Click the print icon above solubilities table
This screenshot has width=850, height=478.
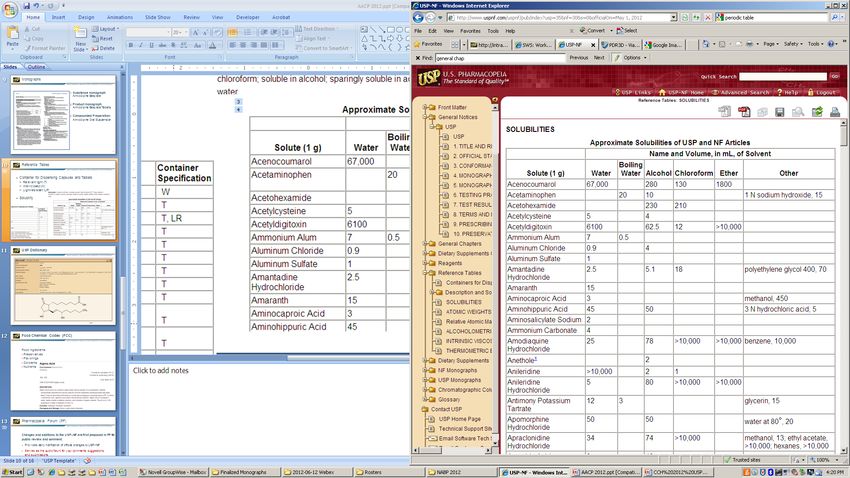coord(835,112)
